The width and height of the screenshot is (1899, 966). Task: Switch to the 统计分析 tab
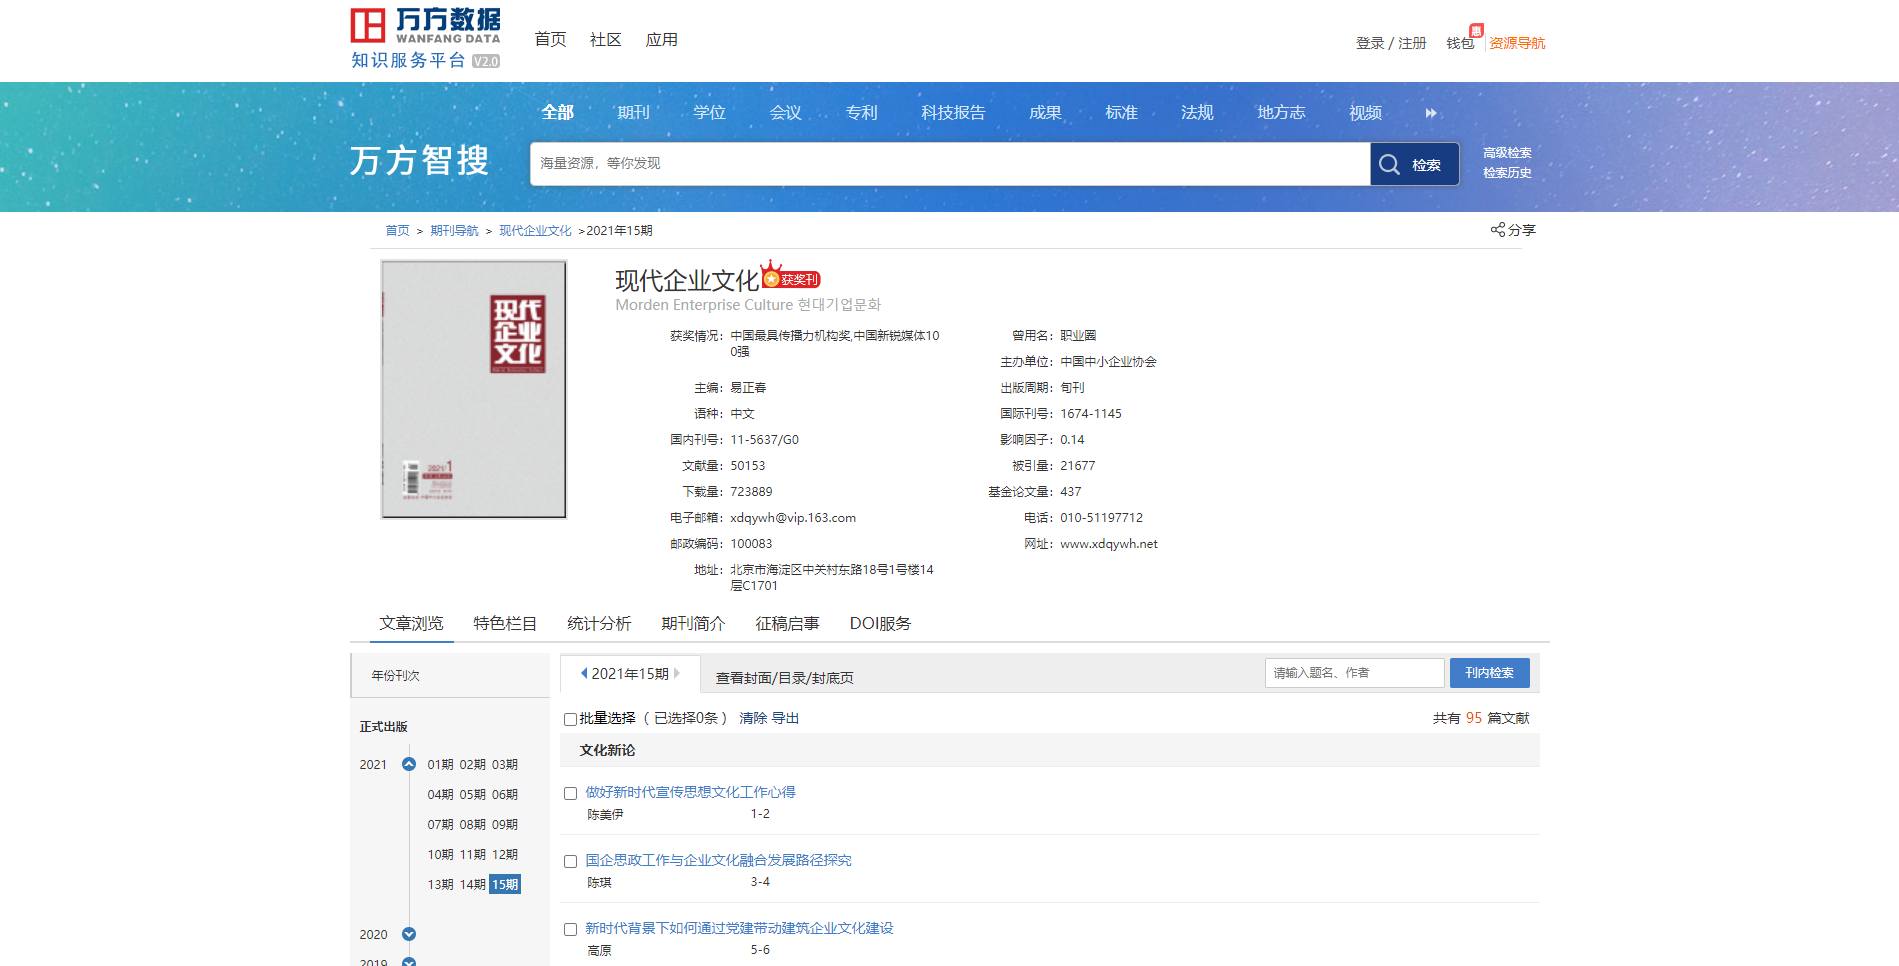pos(598,624)
